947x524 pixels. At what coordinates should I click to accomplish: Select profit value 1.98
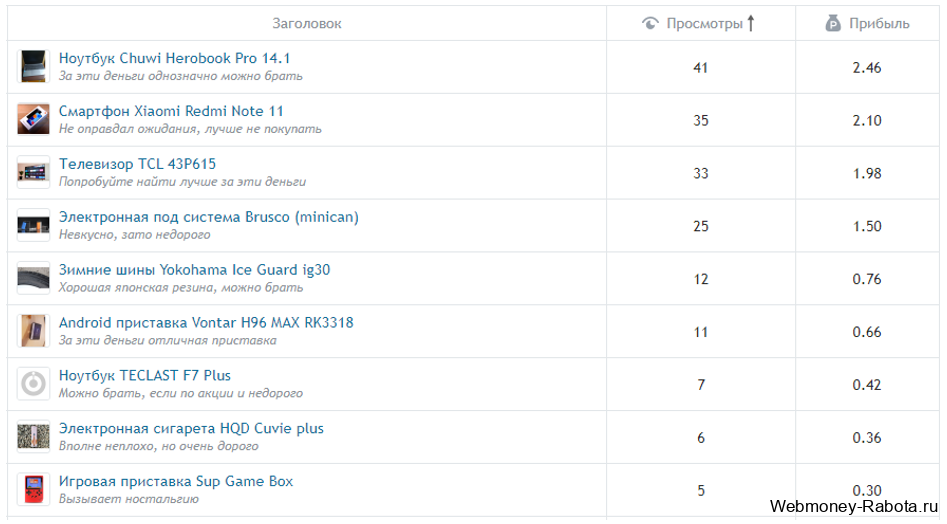[867, 173]
